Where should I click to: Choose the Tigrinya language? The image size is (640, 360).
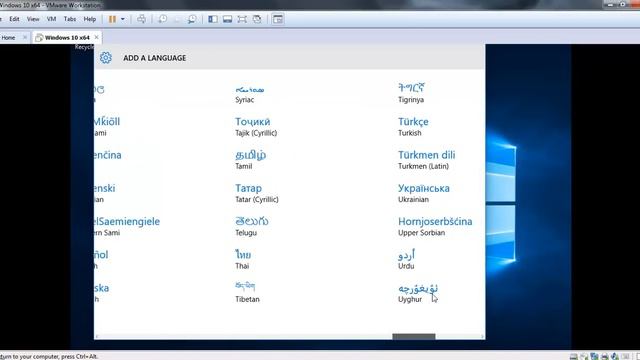[411, 93]
